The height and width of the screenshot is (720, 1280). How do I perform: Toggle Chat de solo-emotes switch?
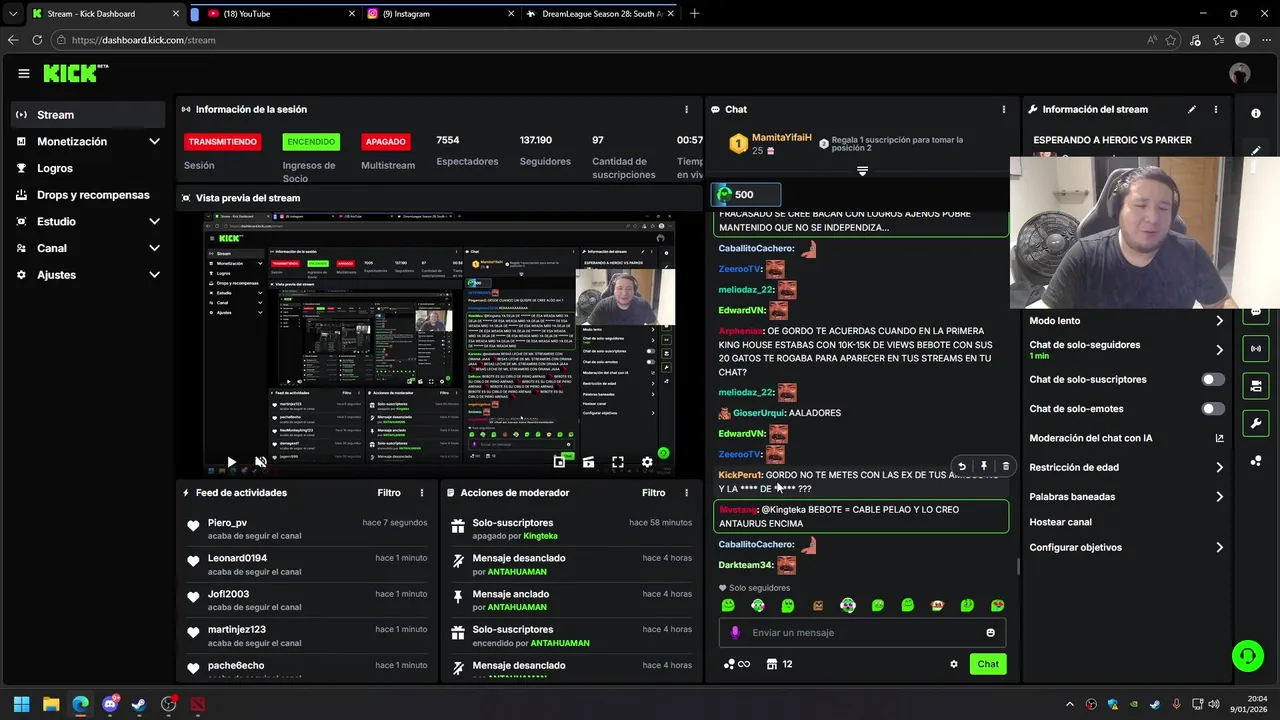click(1213, 409)
